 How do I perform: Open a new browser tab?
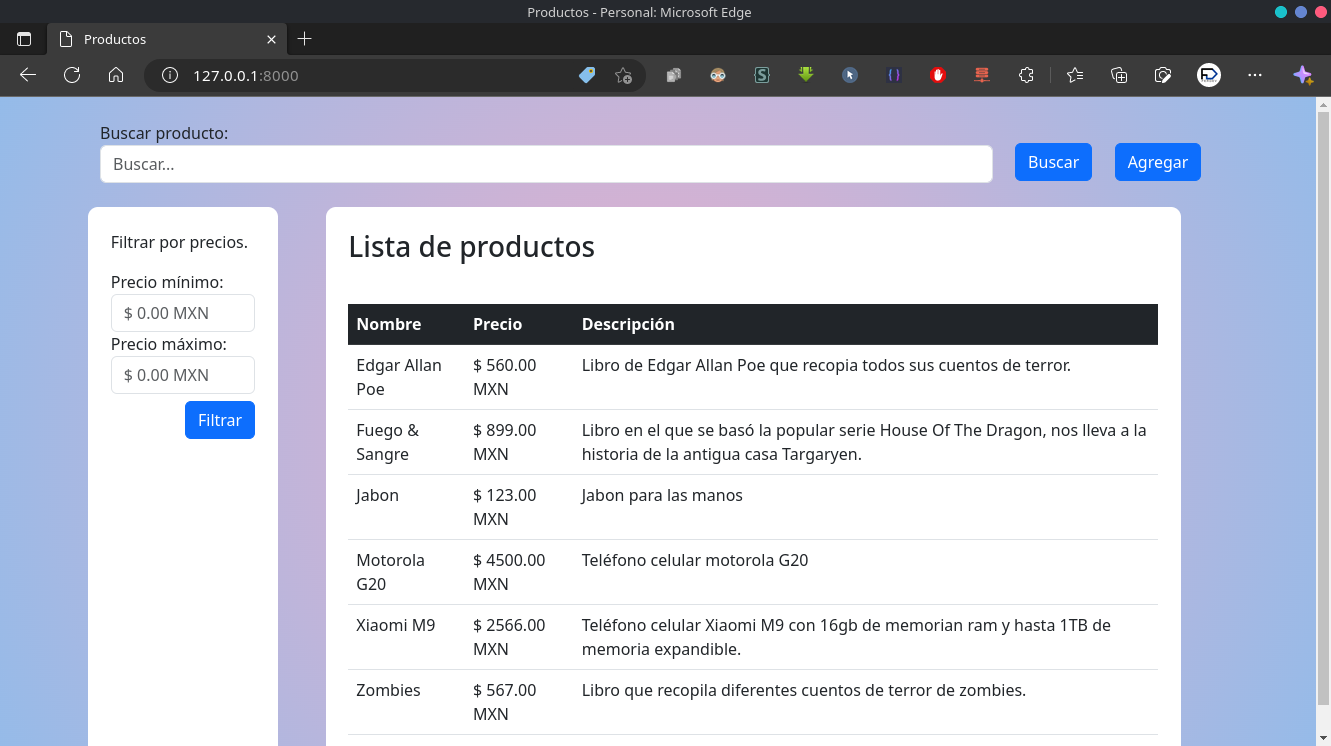(305, 39)
